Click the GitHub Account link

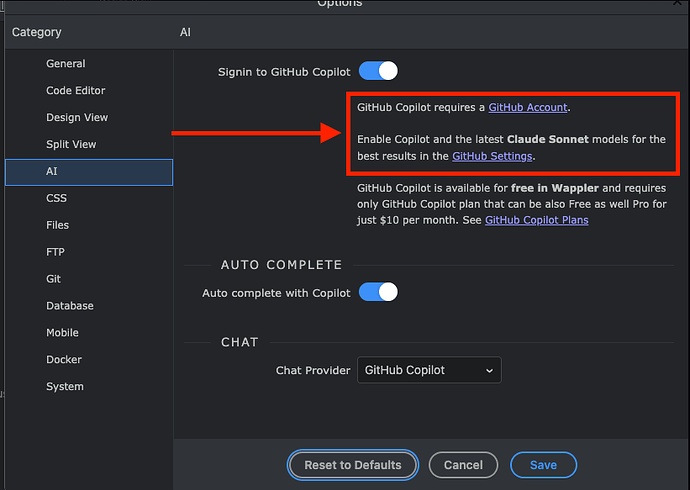pos(527,107)
